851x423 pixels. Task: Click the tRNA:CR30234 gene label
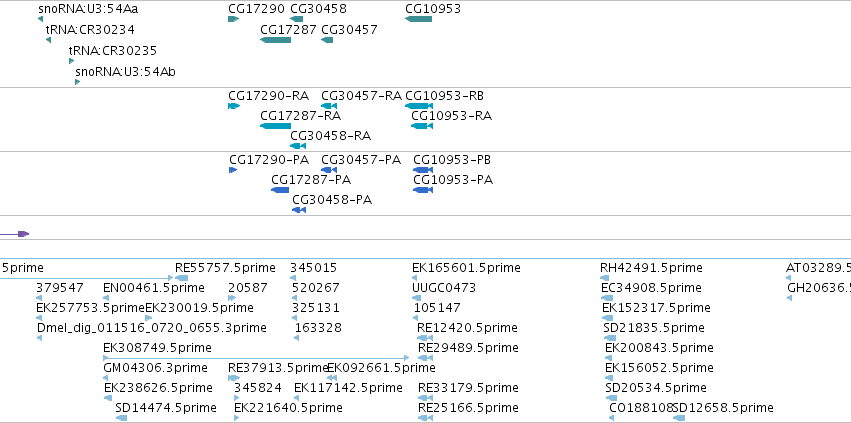pos(90,29)
